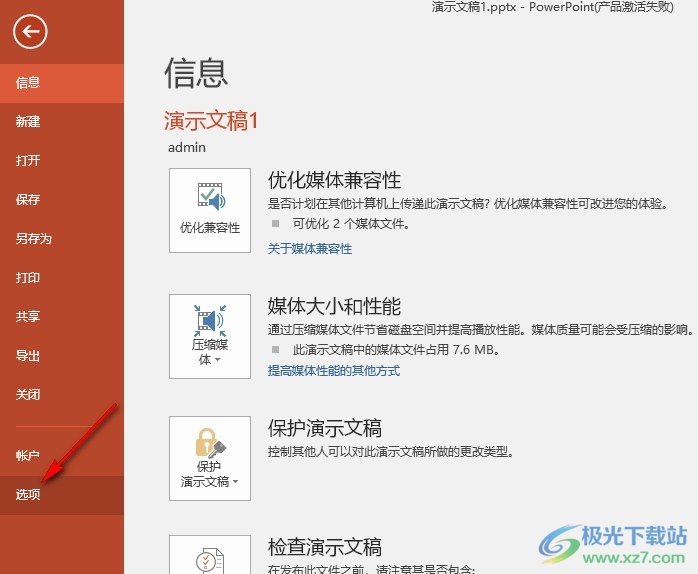Click the compress media speaker icon
This screenshot has height=574, width=698.
210,321
